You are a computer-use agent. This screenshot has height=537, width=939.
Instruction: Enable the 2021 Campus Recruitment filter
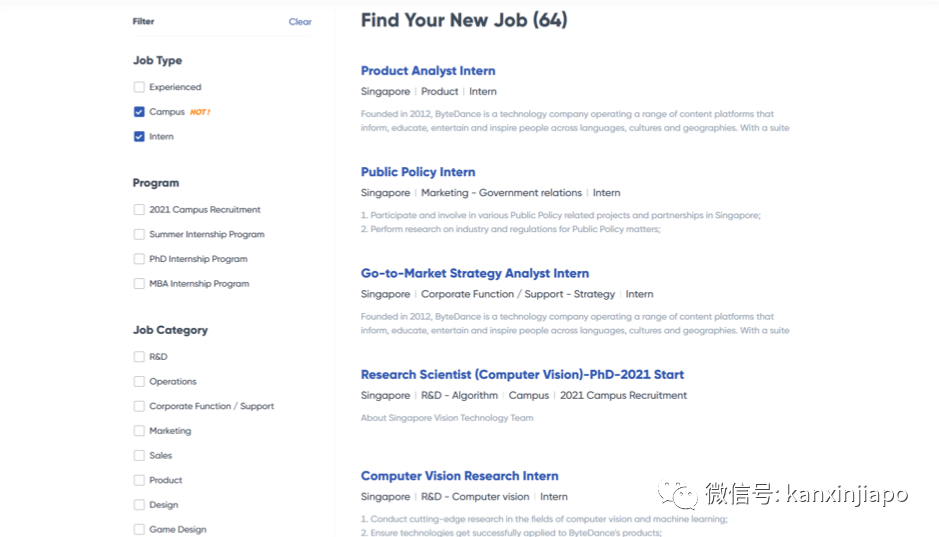(139, 210)
